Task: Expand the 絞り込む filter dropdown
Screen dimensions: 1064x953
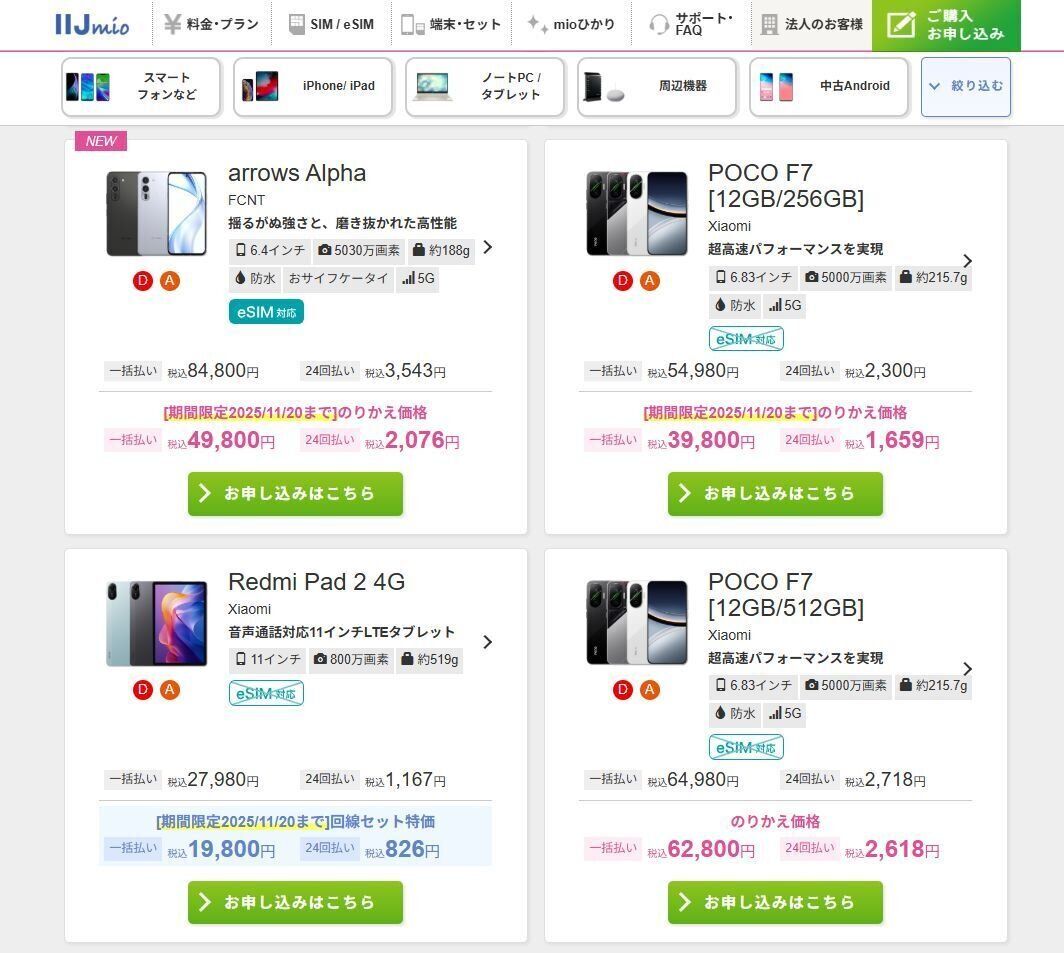Action: pyautogui.click(x=966, y=87)
